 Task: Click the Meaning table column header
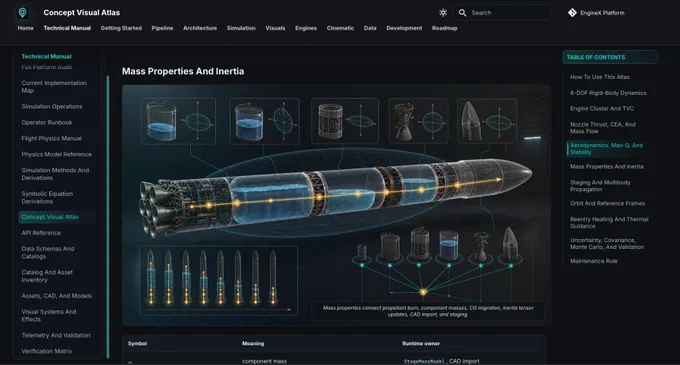253,344
